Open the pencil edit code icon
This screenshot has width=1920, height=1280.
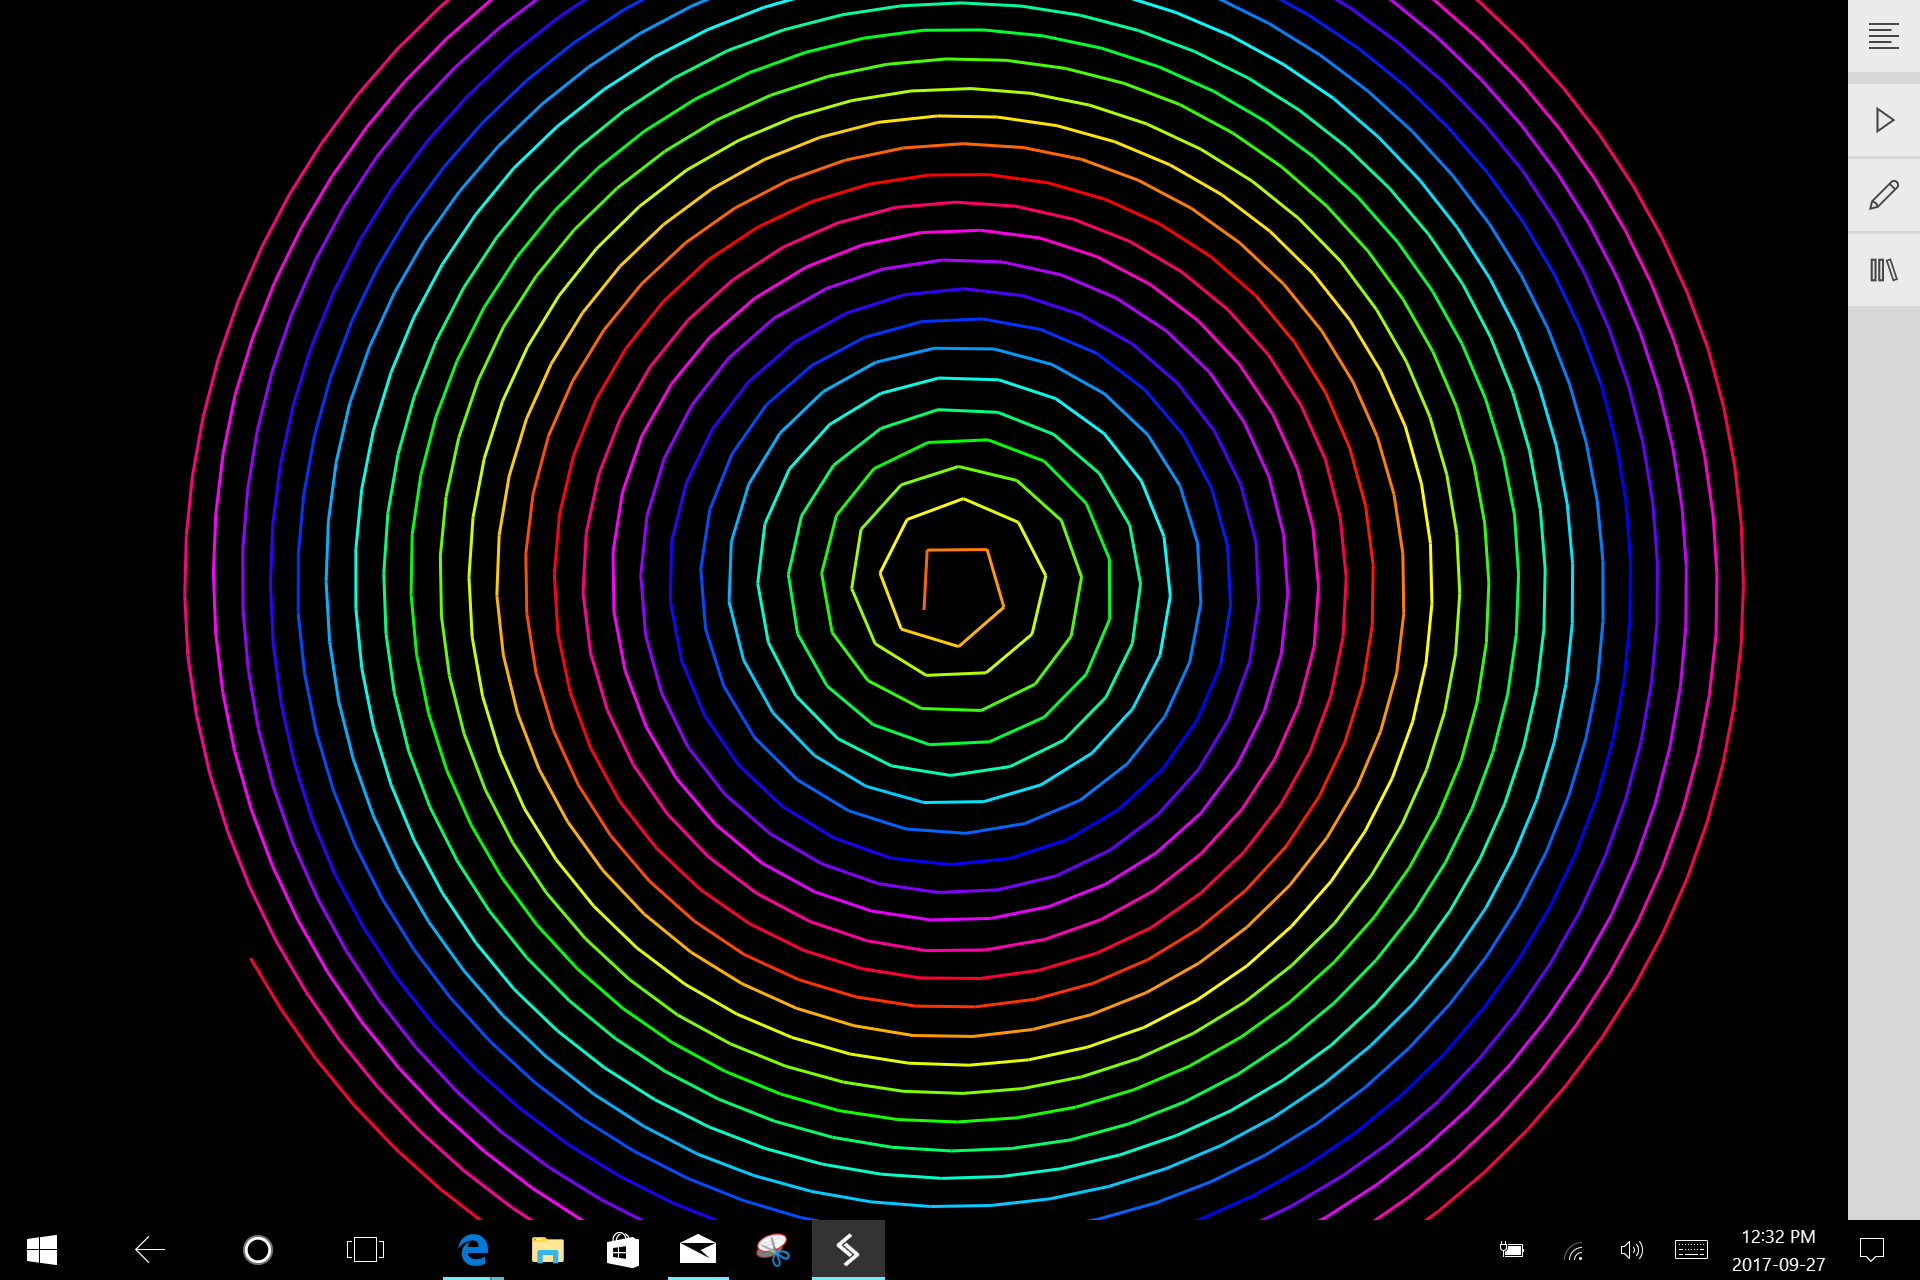(x=1884, y=195)
